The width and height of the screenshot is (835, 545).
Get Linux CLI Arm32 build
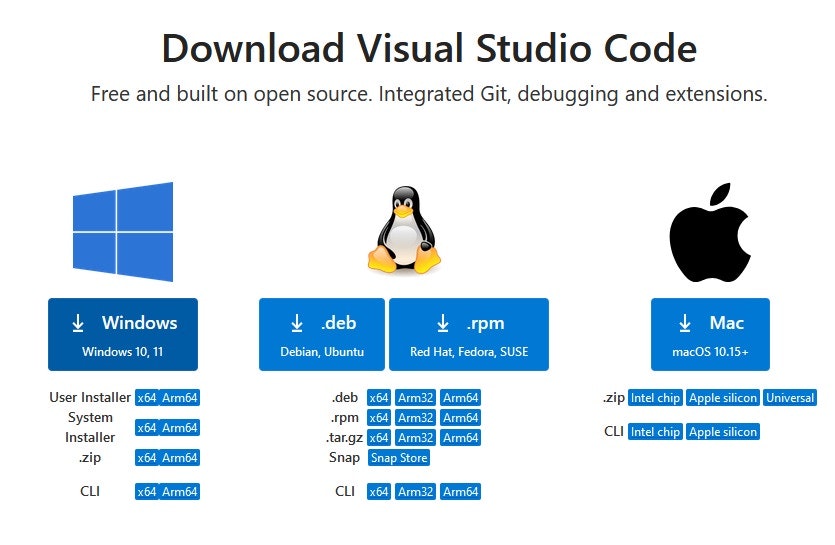(x=415, y=491)
